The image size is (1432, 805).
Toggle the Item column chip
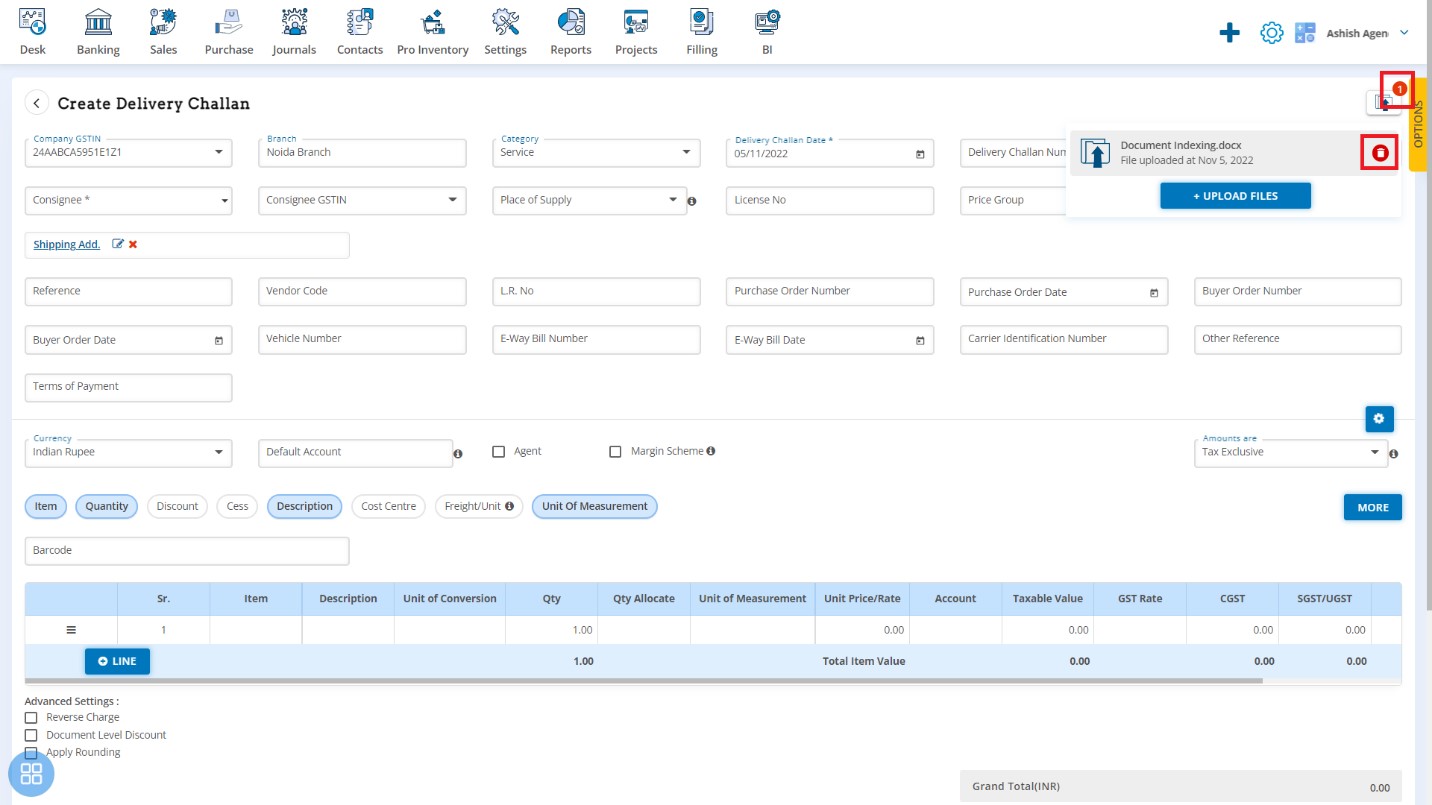(x=46, y=506)
